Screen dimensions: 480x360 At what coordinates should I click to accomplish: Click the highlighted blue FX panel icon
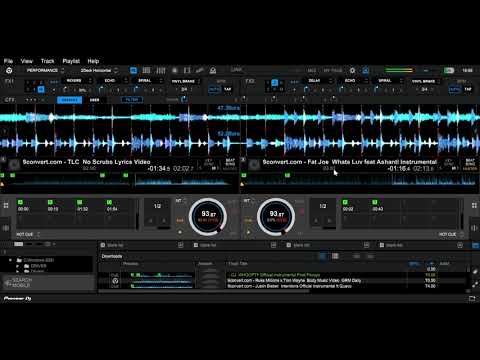[133, 70]
